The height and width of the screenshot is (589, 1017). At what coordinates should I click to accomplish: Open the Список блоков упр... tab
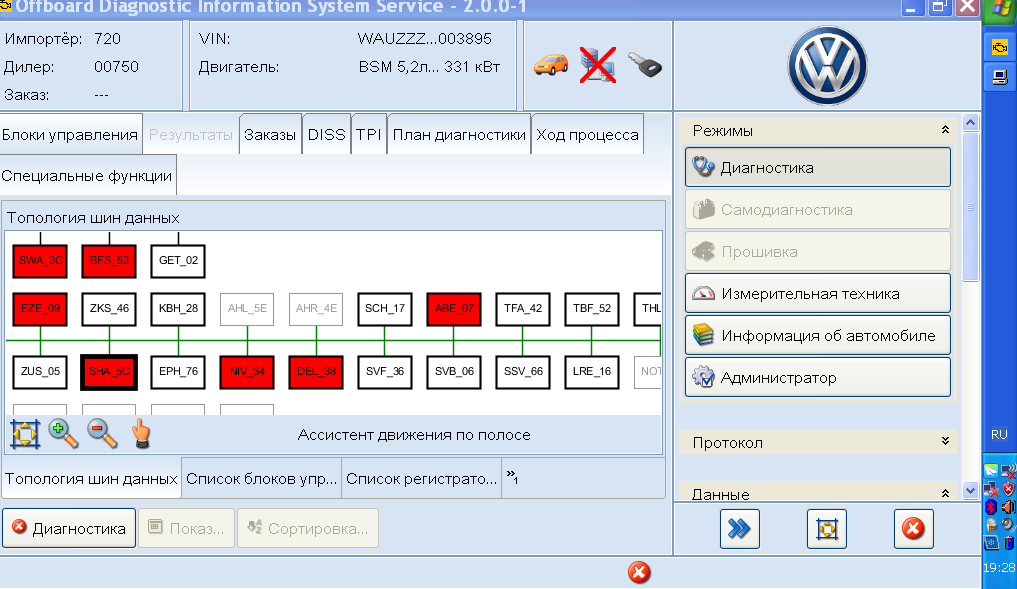pos(261,478)
